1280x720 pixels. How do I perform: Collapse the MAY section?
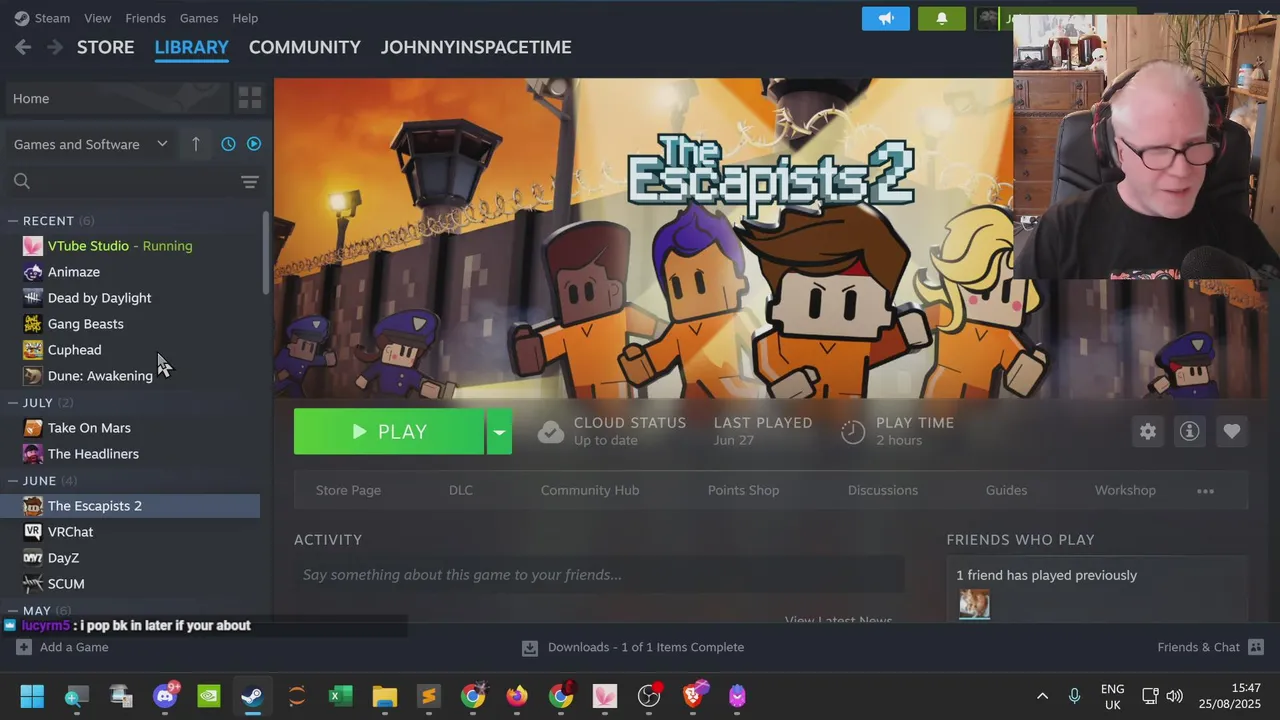pyautogui.click(x=13, y=611)
